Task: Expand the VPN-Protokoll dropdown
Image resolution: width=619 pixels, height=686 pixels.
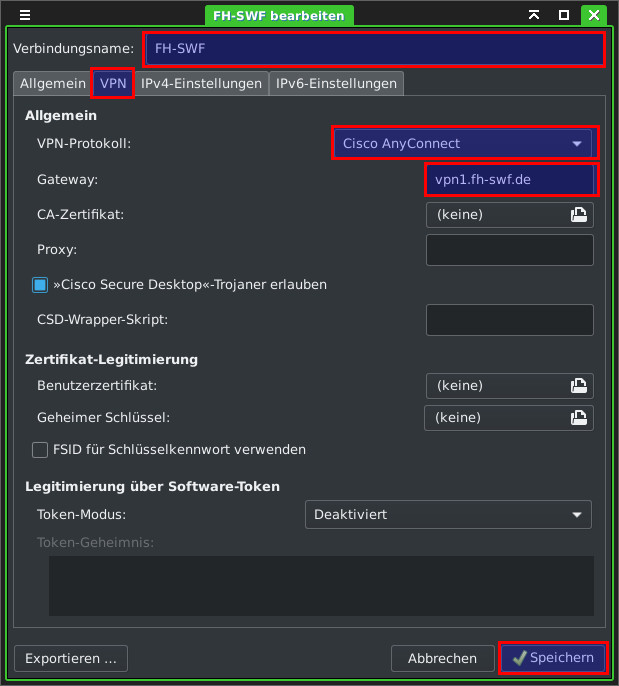Action: pyautogui.click(x=465, y=144)
